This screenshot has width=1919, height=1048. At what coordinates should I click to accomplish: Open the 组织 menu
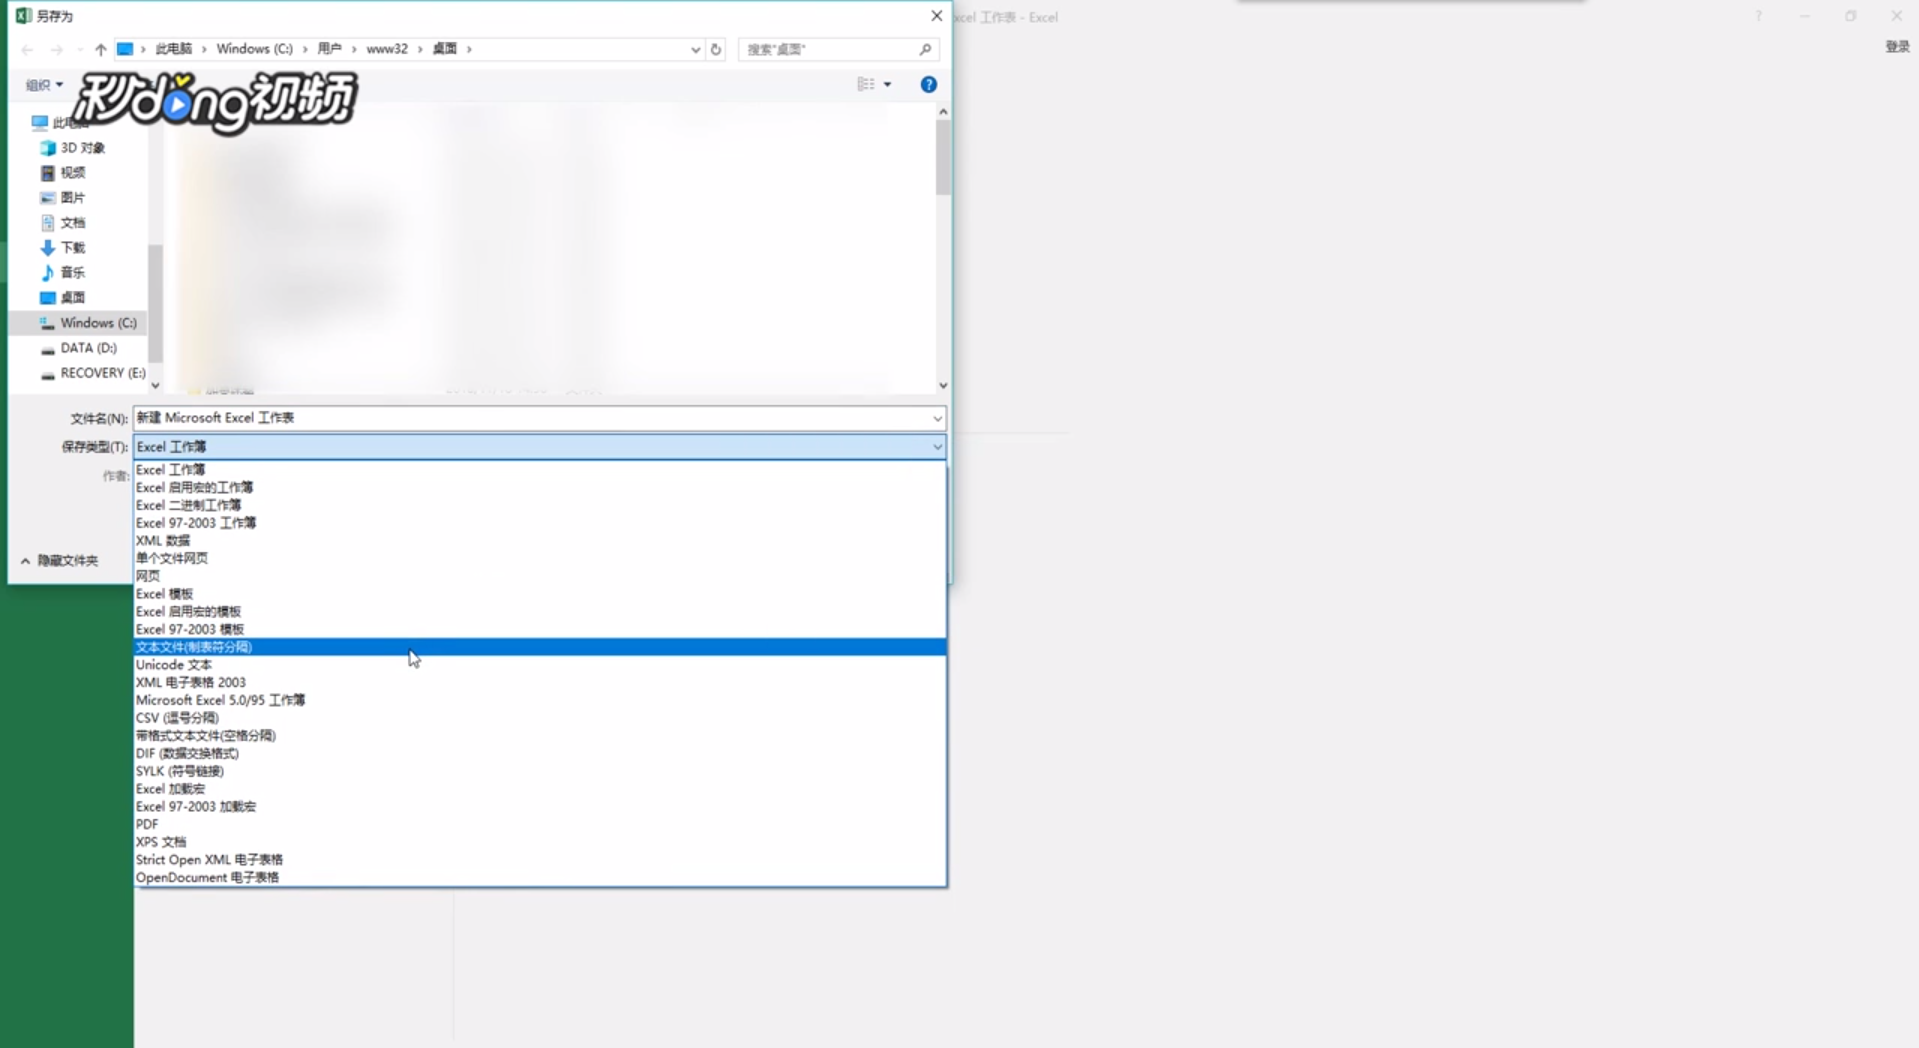click(44, 85)
